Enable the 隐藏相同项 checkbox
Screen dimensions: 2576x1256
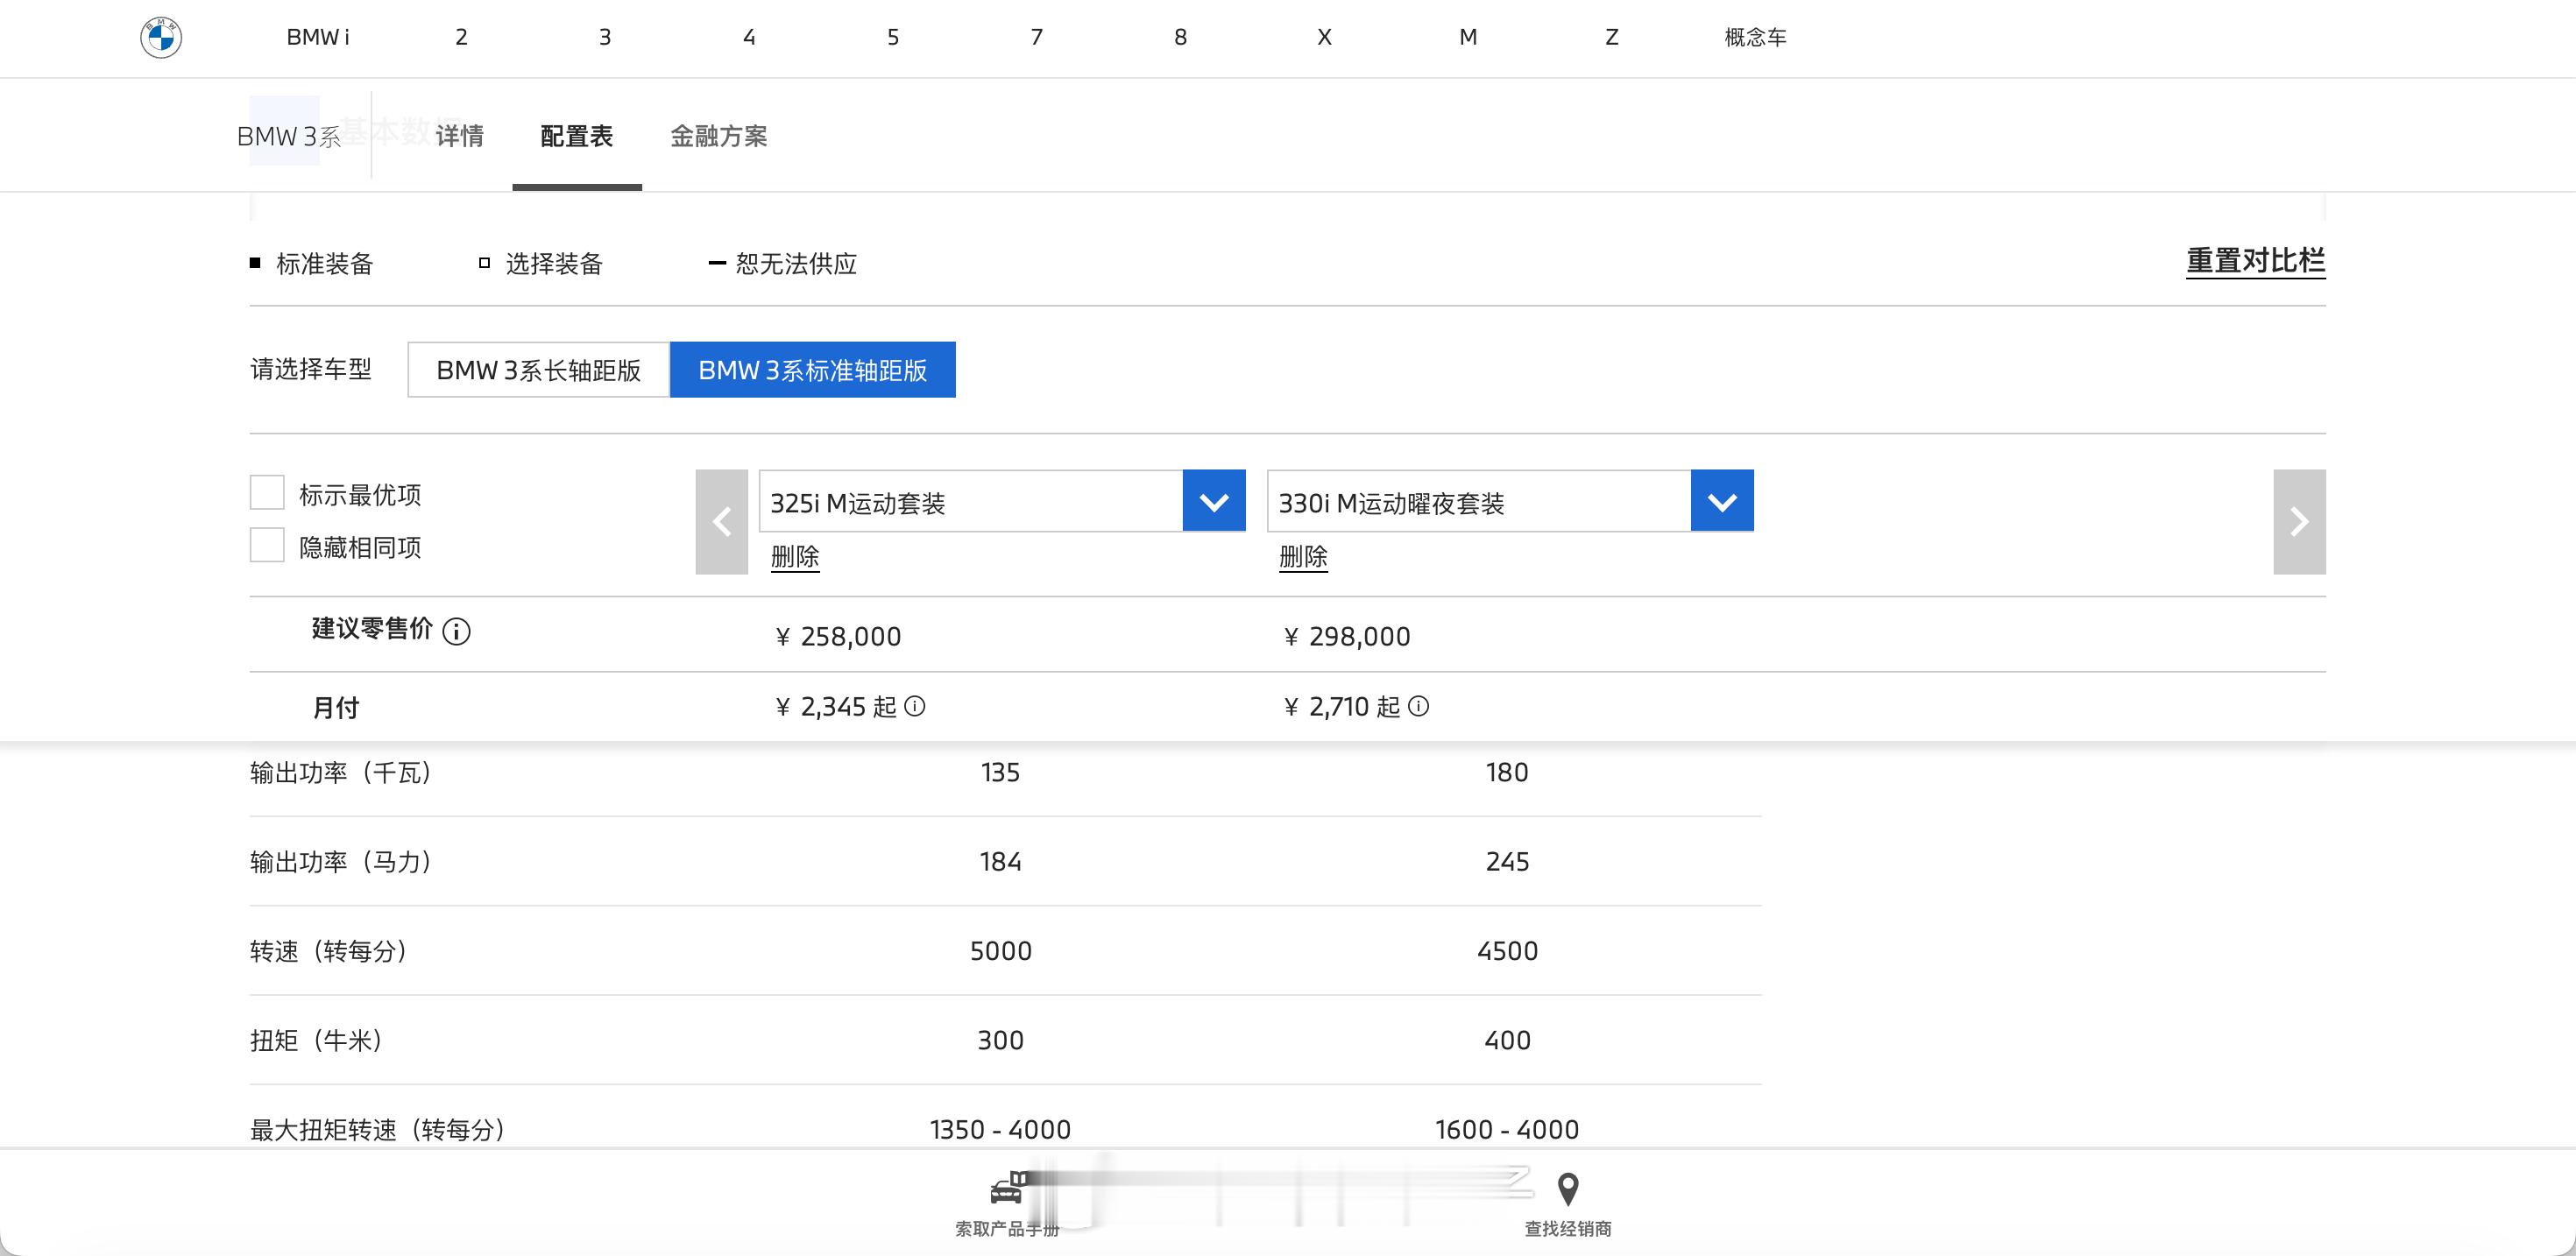coord(267,546)
